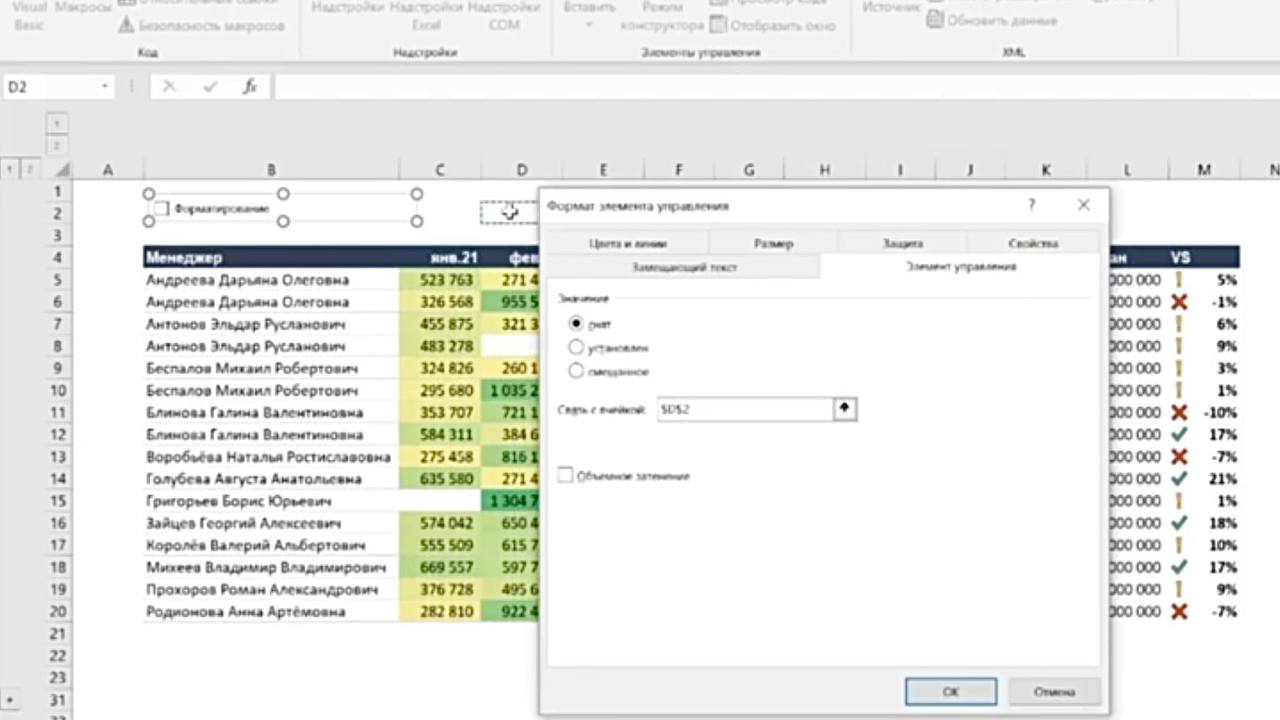This screenshot has height=720, width=1280.
Task: Click the Insert Function fx icon
Action: coord(250,87)
